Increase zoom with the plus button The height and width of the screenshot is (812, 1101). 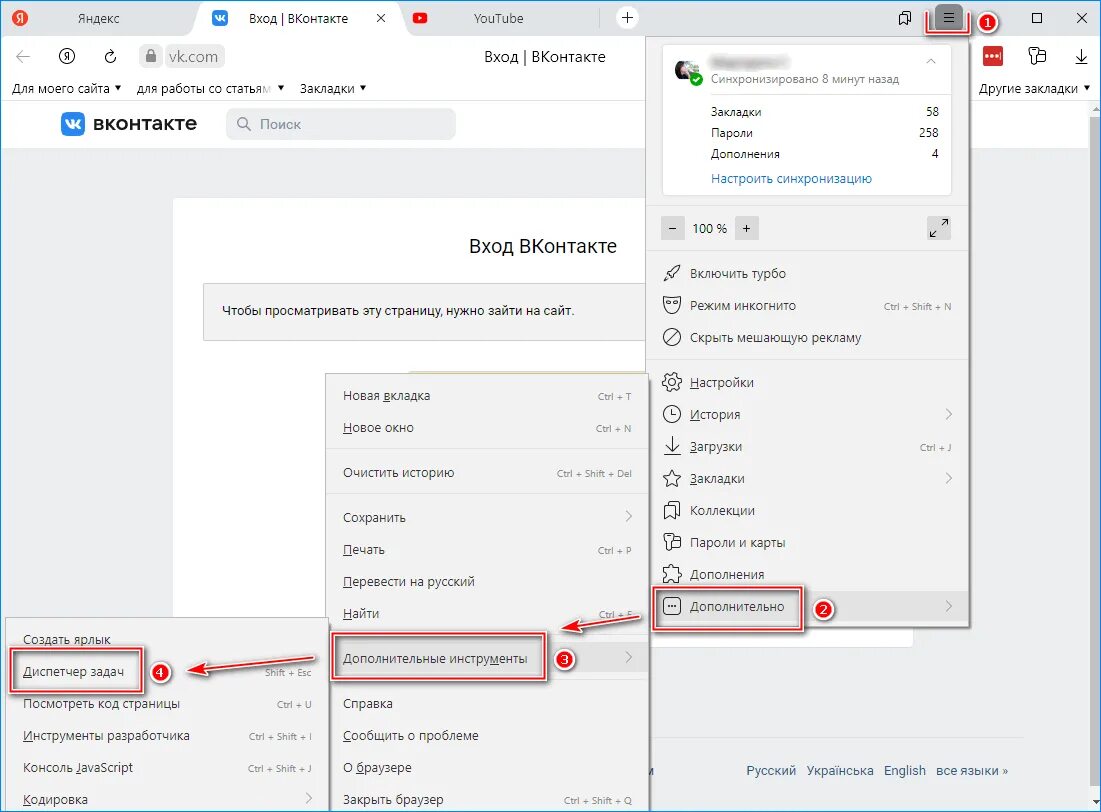tap(746, 228)
